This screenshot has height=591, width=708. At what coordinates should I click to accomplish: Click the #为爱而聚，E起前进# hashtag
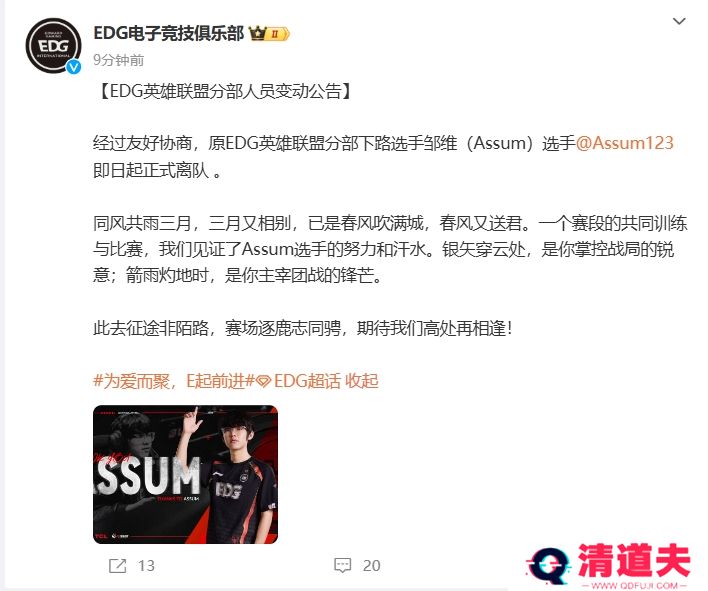174,381
